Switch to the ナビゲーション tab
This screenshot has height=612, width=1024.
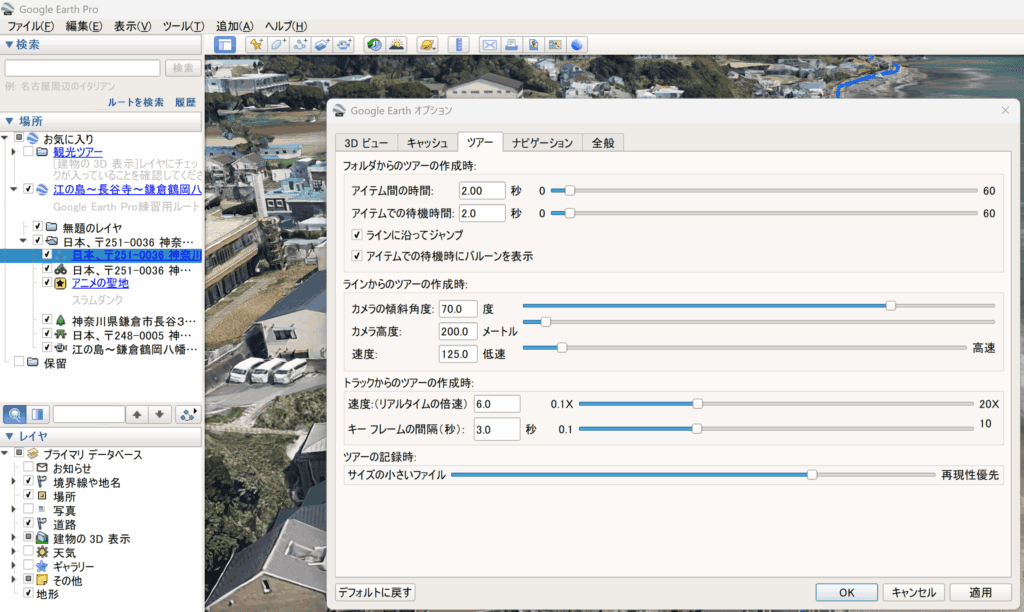click(542, 142)
